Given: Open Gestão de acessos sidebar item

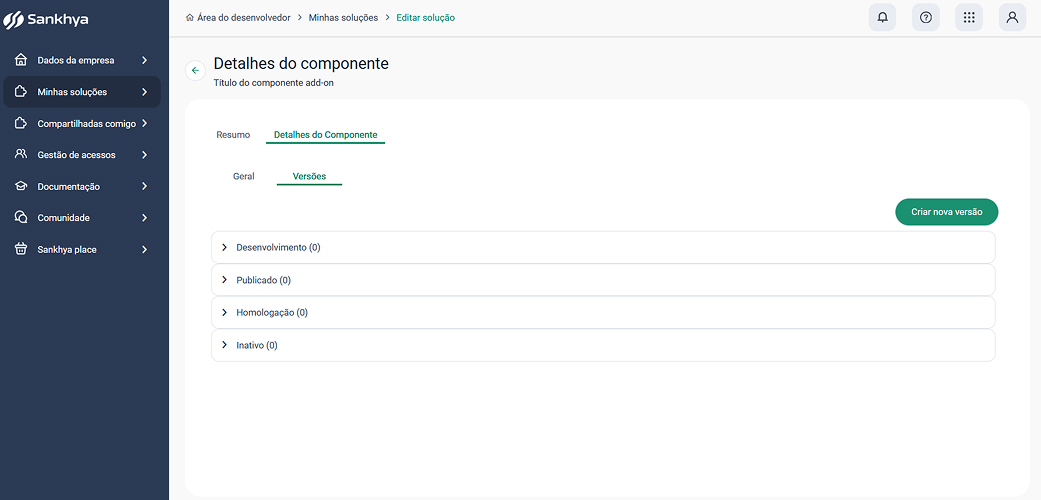Looking at the screenshot, I should click(x=82, y=155).
